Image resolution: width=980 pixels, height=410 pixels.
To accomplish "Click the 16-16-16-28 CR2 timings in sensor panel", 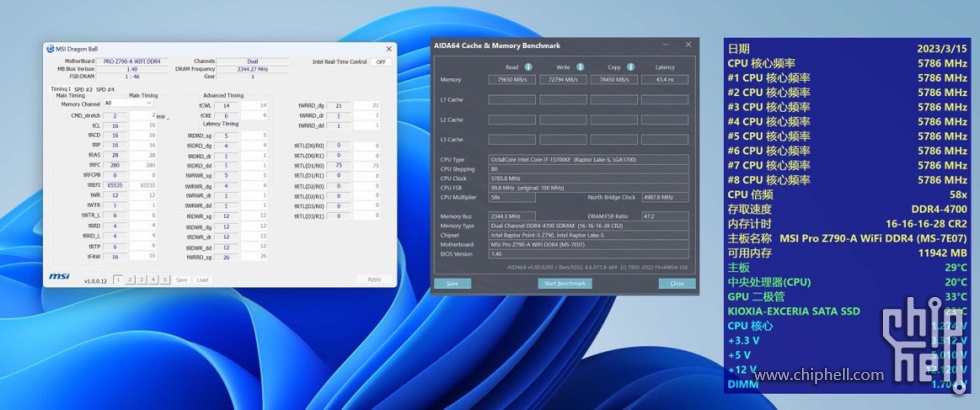I will click(926, 224).
